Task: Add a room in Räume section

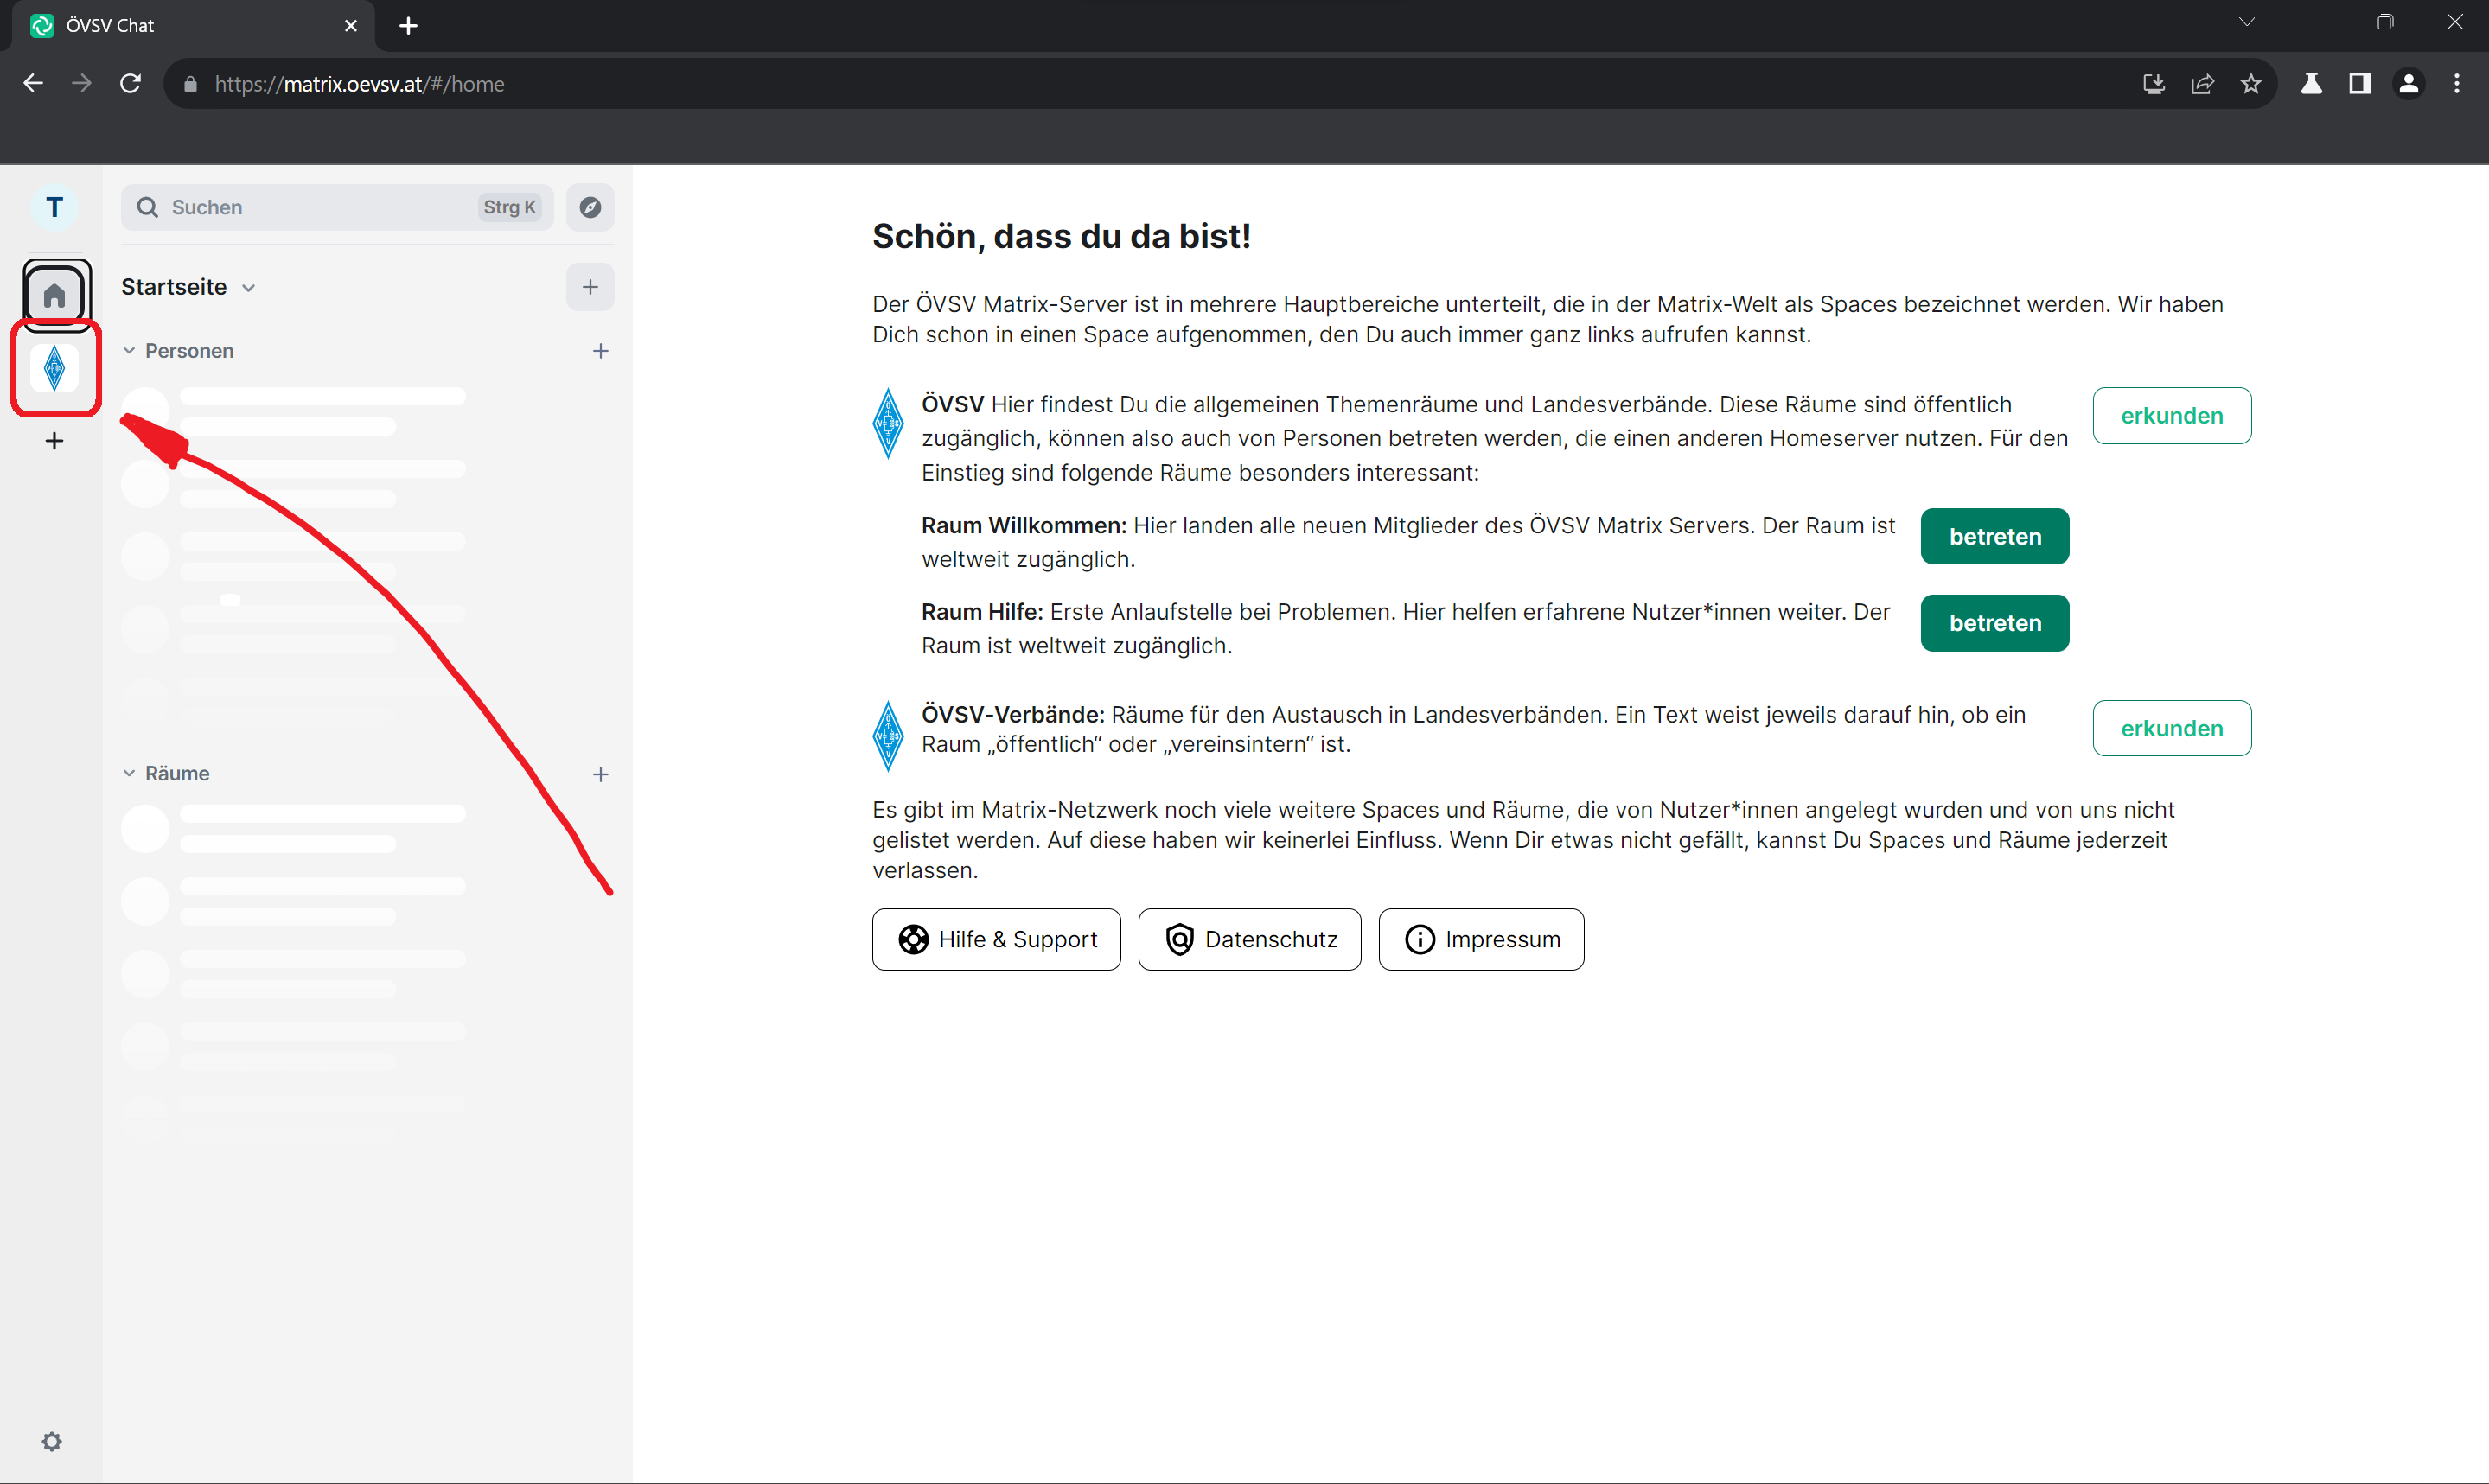Action: (600, 774)
